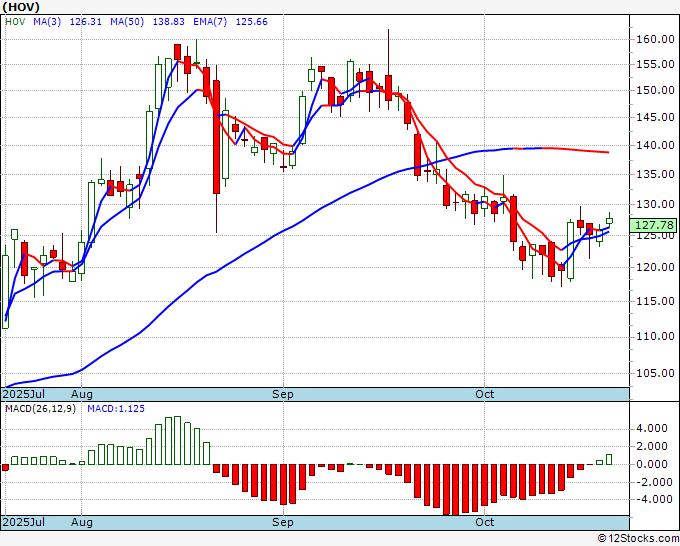
Task: Click the 145.00 price axis label
Action: 655,117
